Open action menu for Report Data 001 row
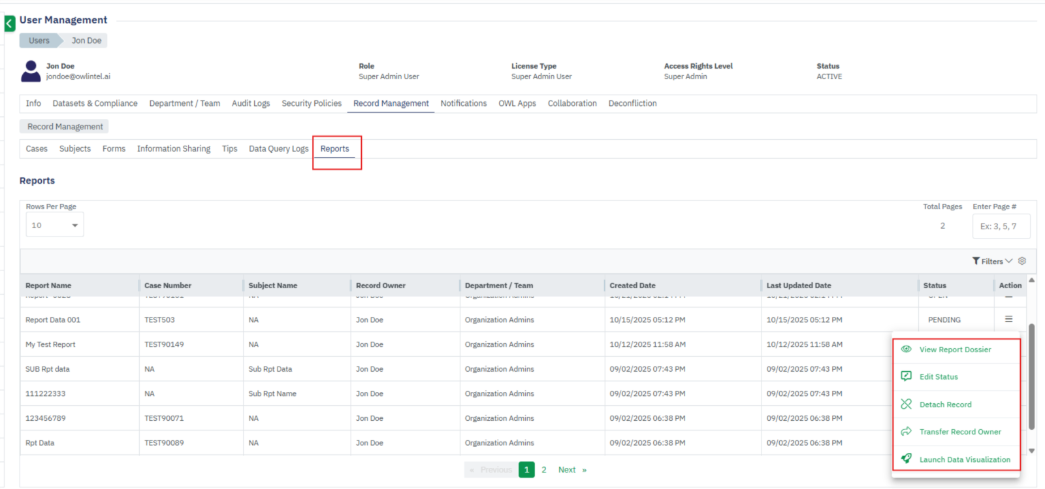Viewport: 1045px width, 489px height. tap(1008, 320)
